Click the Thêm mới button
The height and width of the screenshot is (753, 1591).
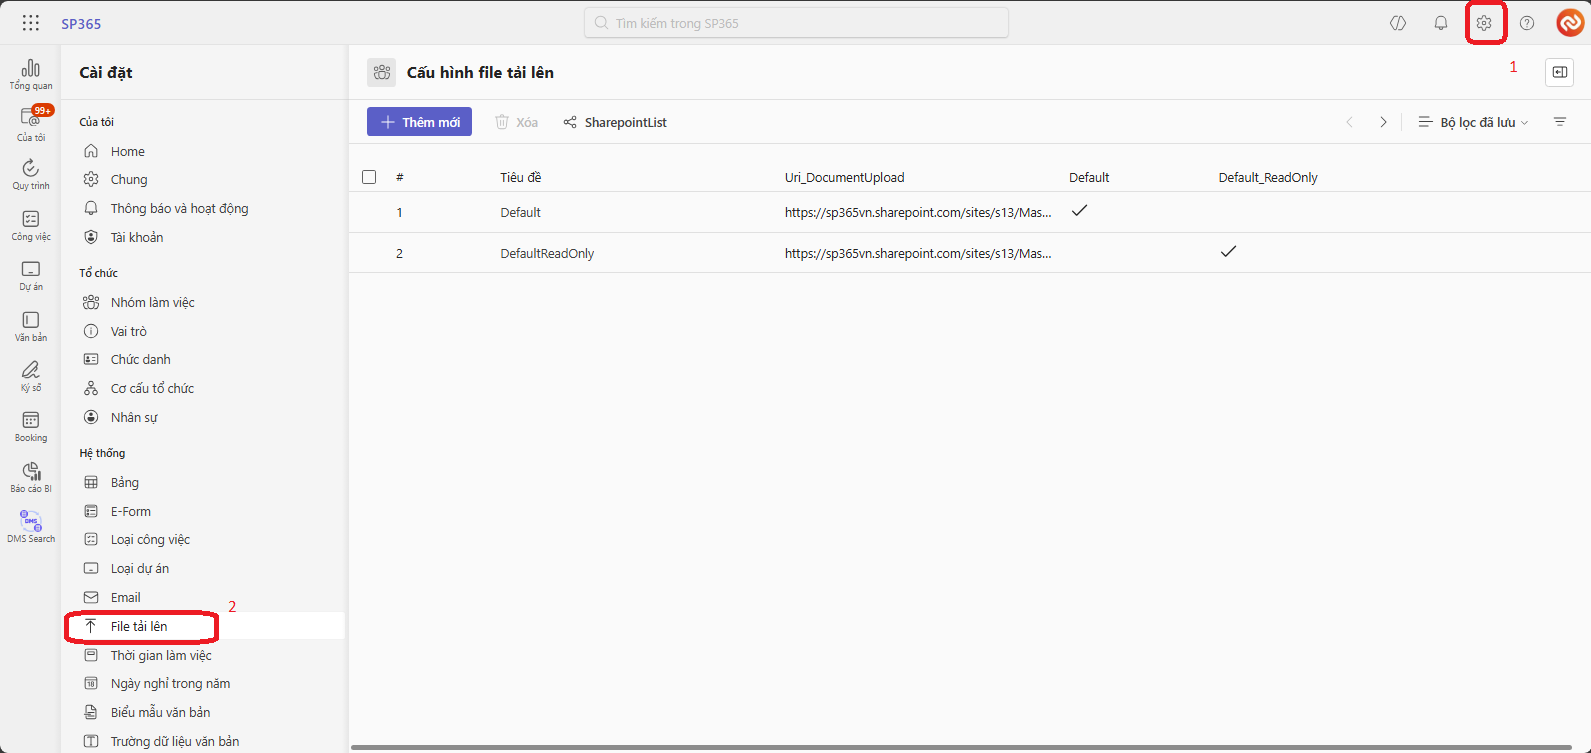tap(419, 122)
